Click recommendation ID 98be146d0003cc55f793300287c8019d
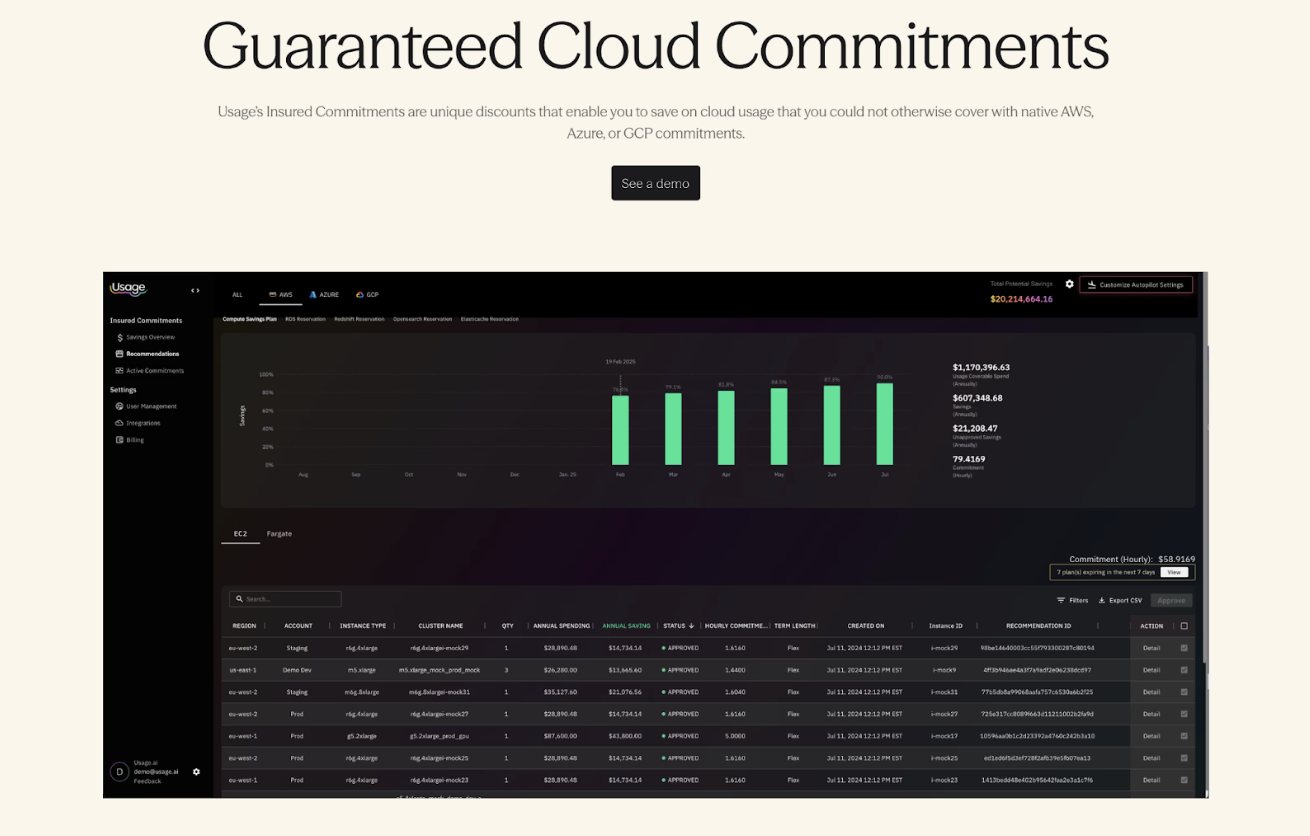The height and width of the screenshot is (836, 1310). (1037, 648)
